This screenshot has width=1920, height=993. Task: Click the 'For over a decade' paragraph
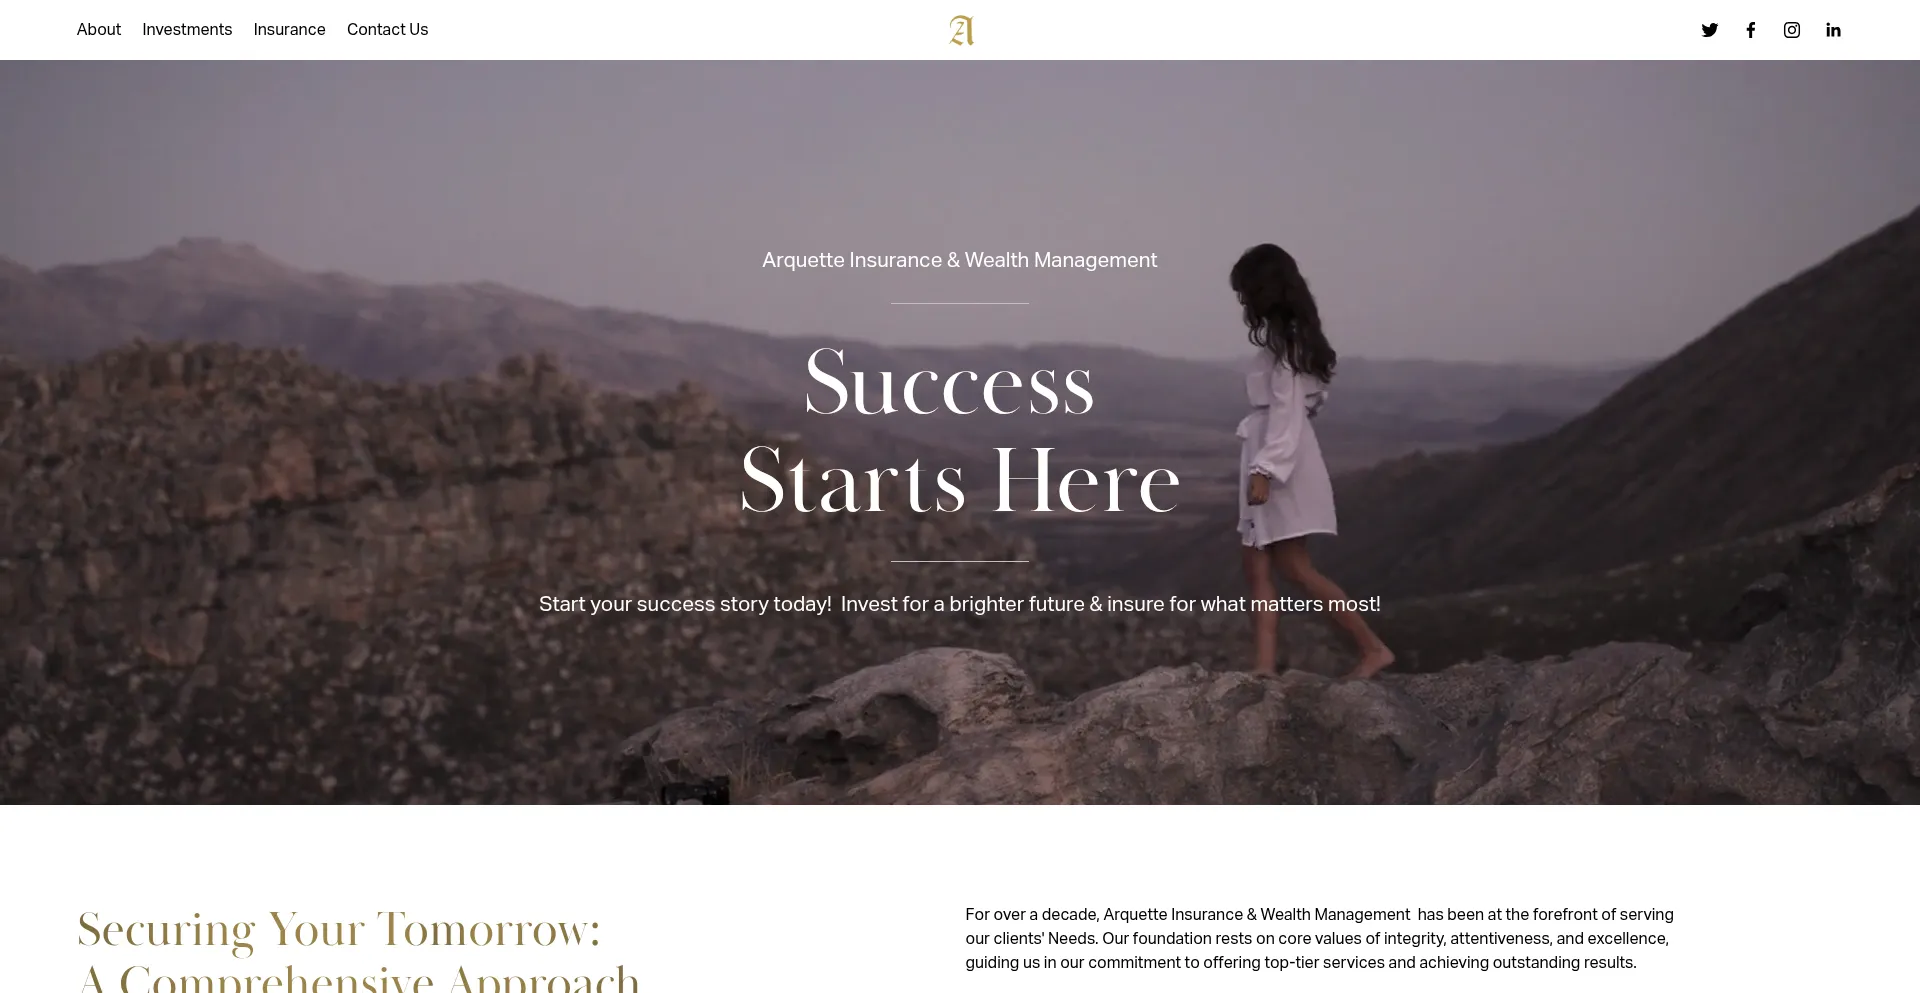pyautogui.click(x=1320, y=939)
